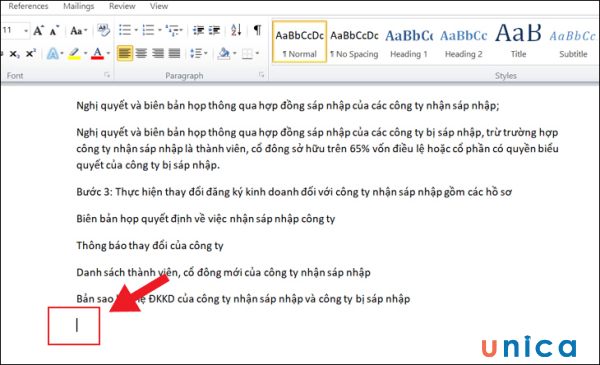This screenshot has width=600, height=365.
Task: Open the Line Spacing options
Action: point(199,53)
